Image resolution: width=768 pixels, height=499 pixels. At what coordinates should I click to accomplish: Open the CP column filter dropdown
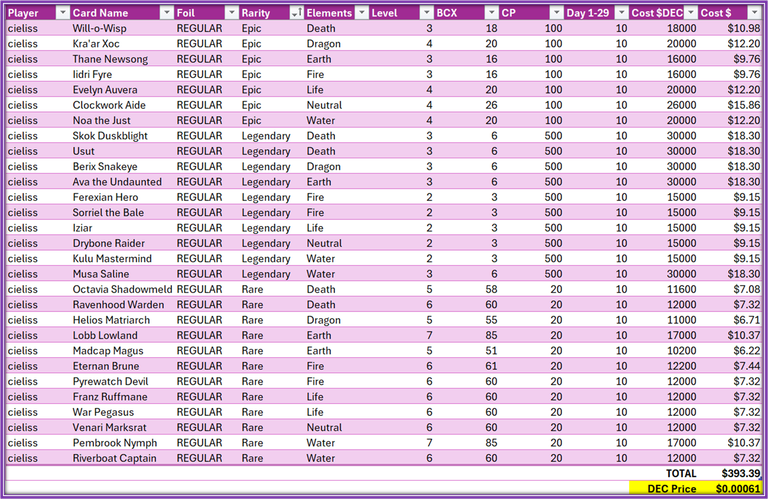tap(556, 13)
